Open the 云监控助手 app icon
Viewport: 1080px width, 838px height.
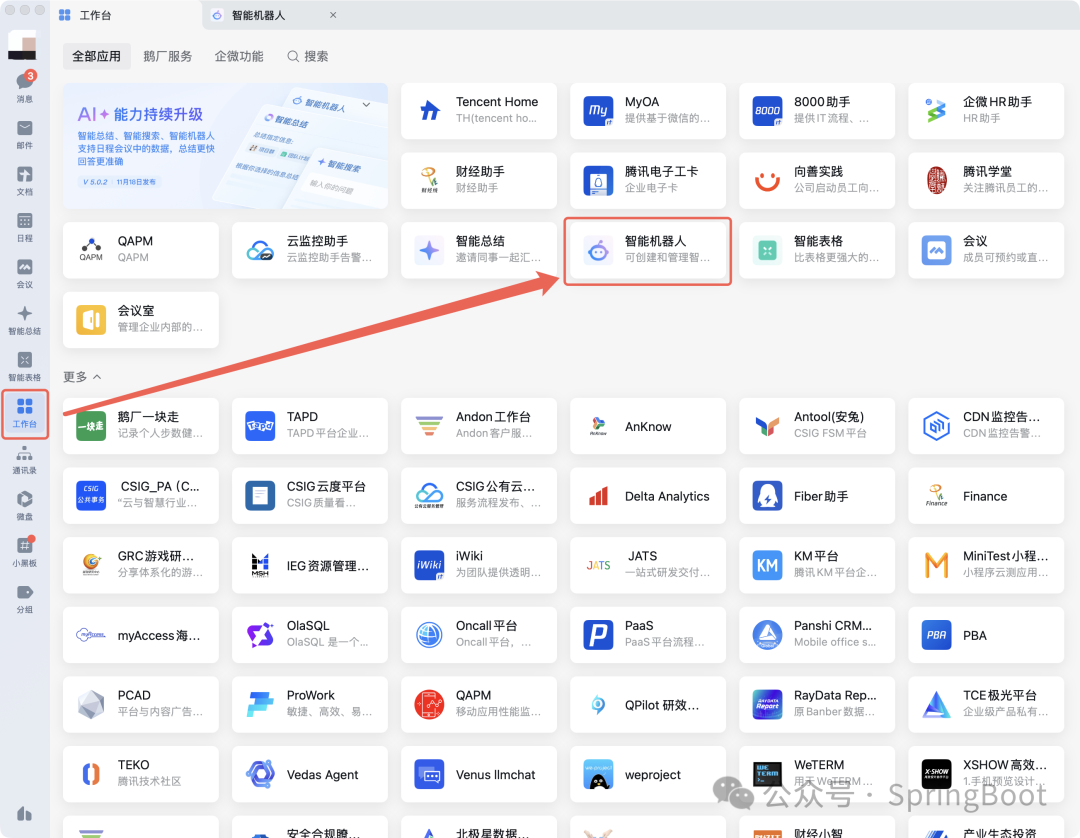pyautogui.click(x=260, y=249)
